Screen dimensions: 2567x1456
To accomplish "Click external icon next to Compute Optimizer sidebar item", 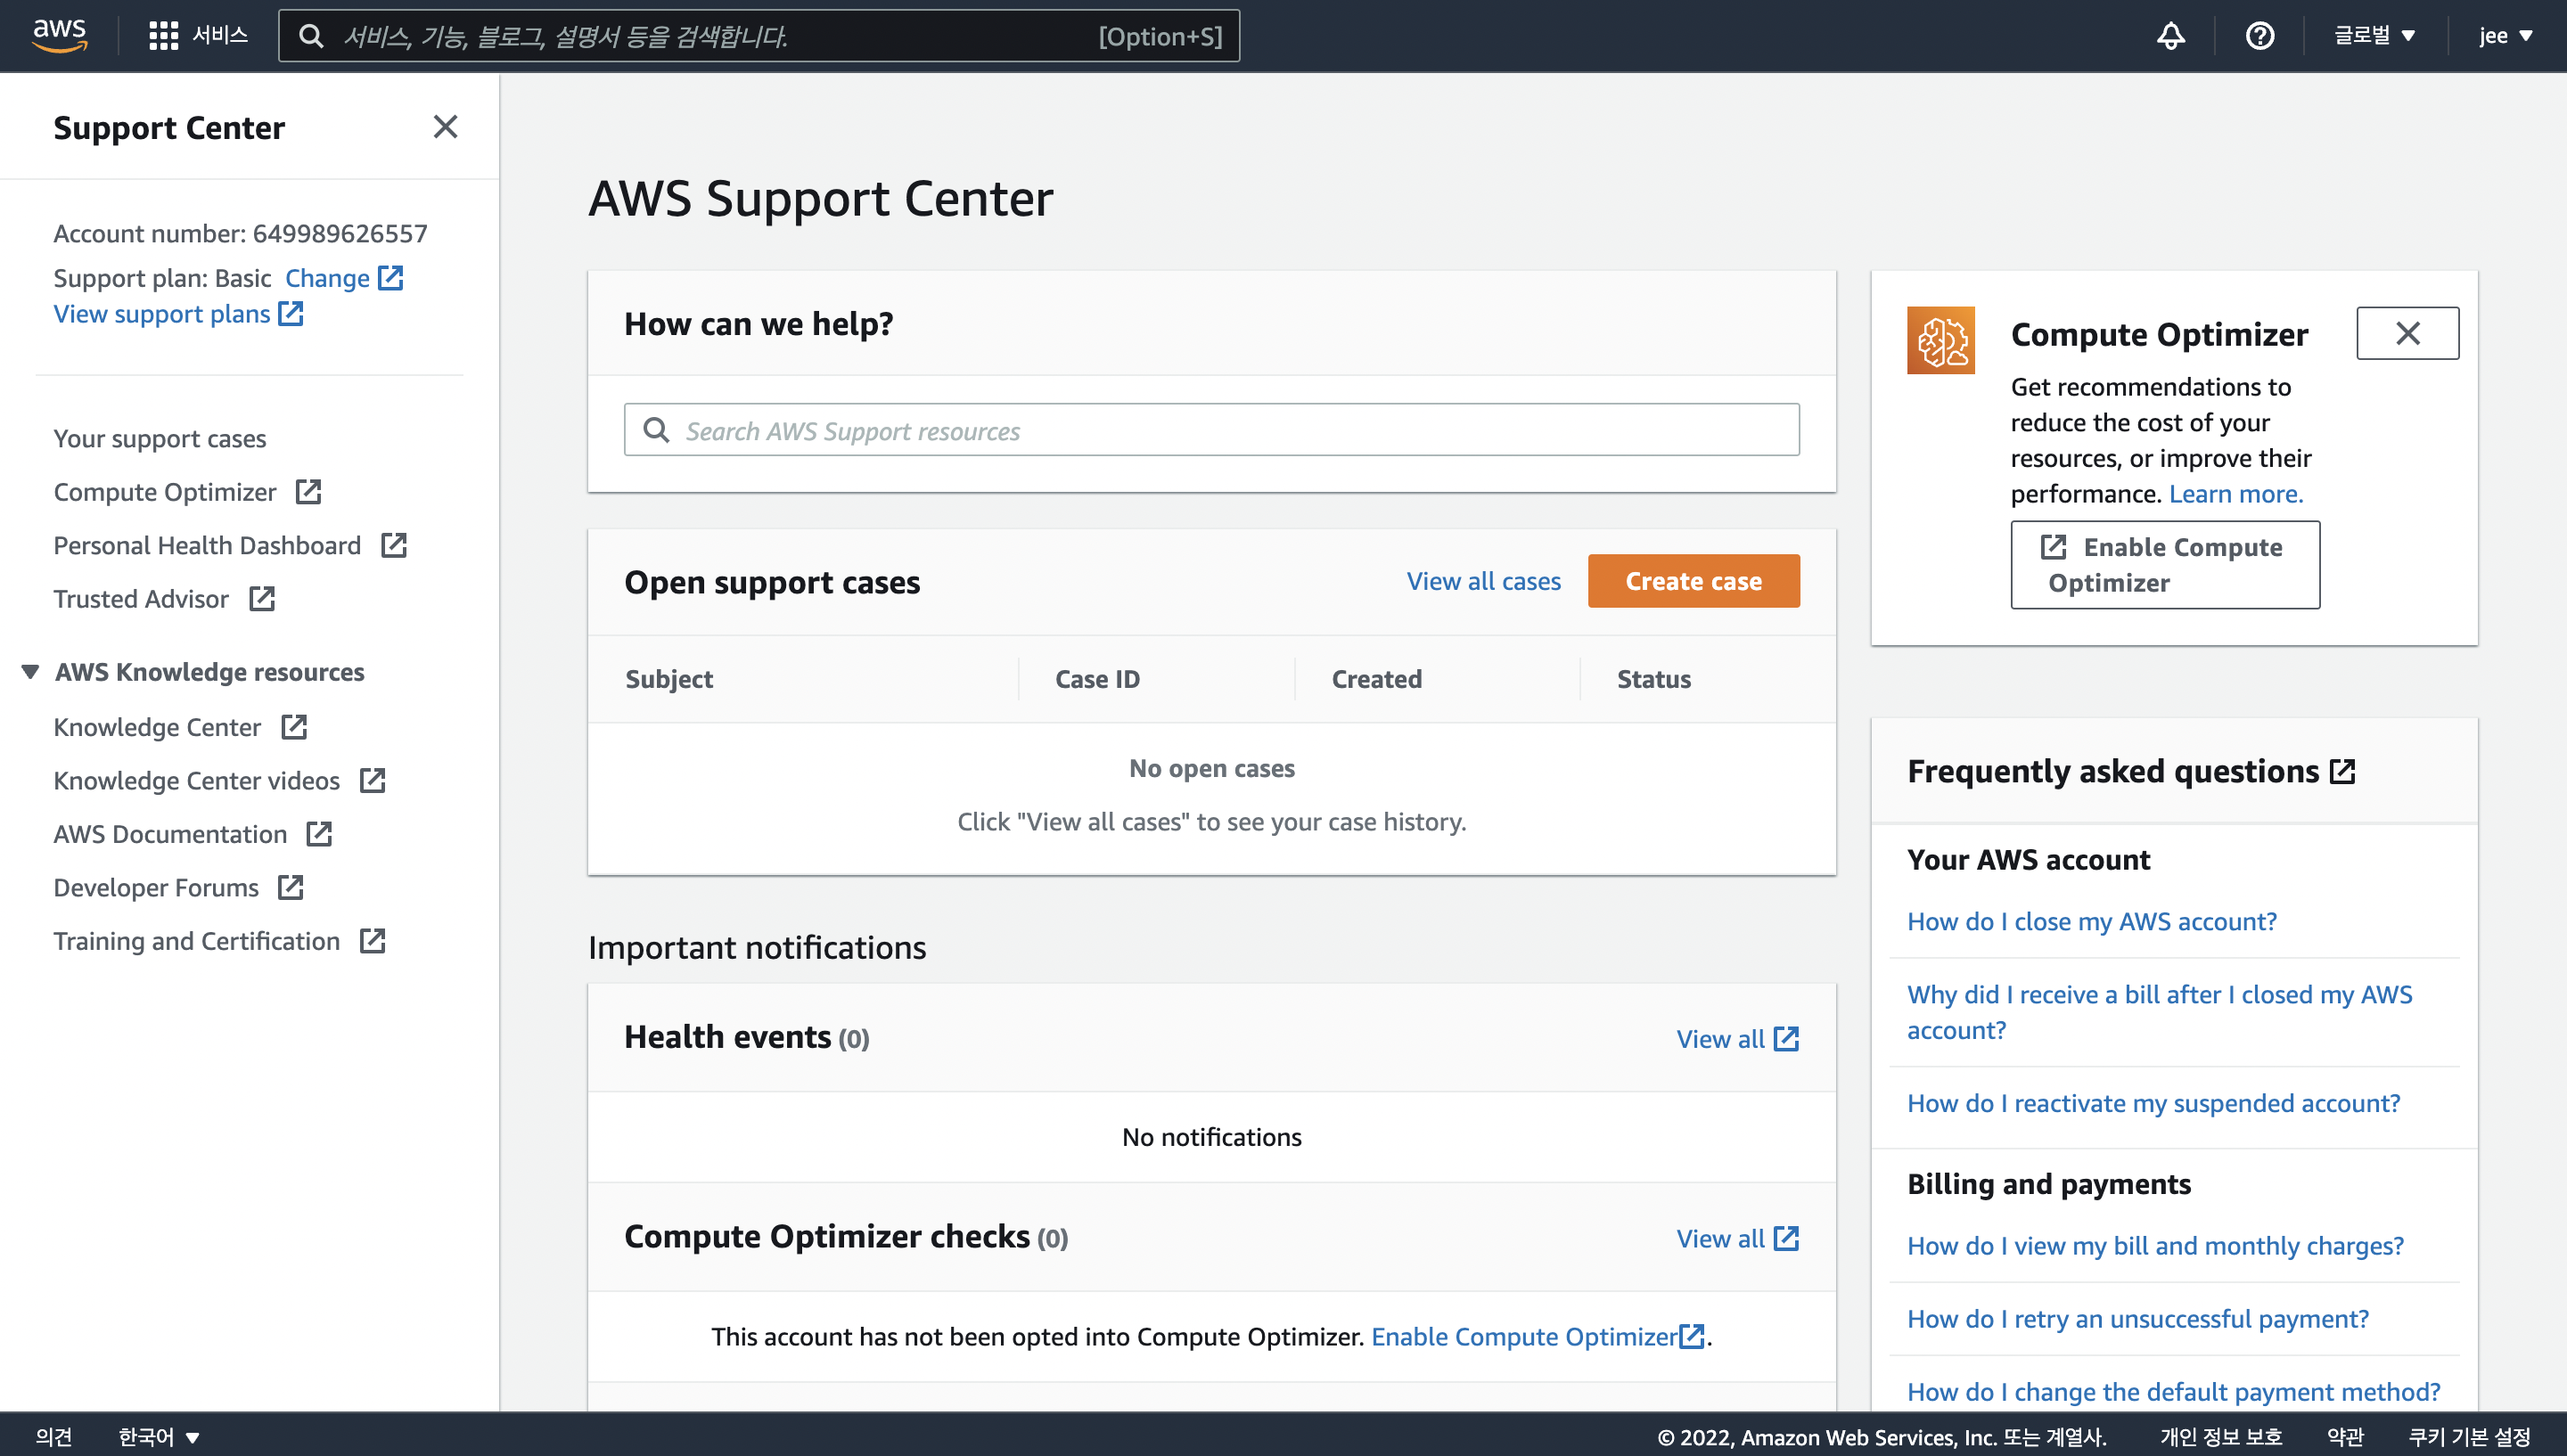I will coord(308,492).
